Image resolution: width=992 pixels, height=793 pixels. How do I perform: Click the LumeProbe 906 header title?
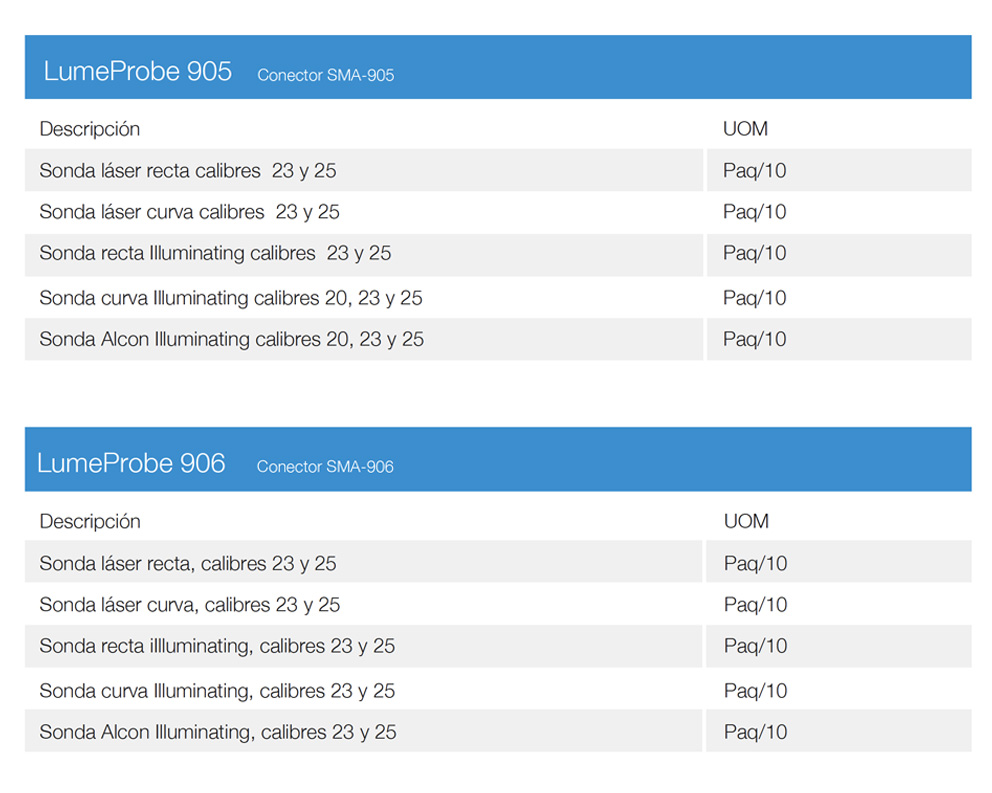click(x=131, y=463)
